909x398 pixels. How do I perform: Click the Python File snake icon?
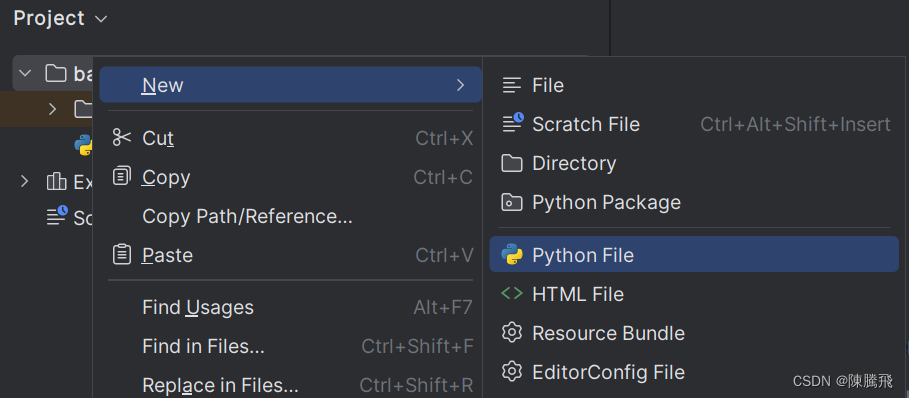512,255
